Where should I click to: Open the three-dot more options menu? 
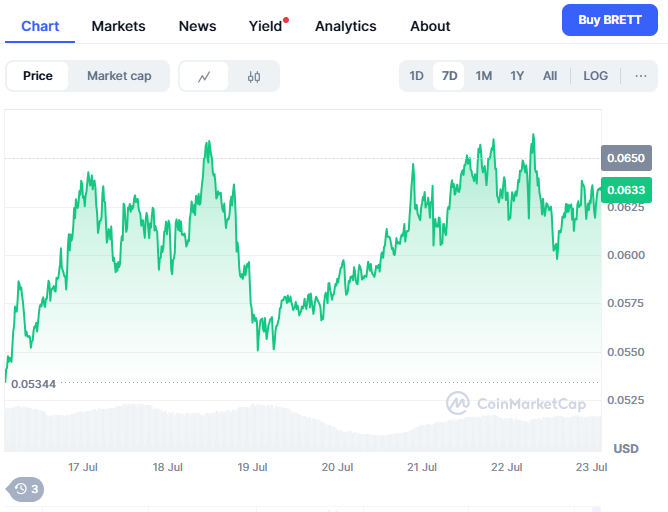640,75
